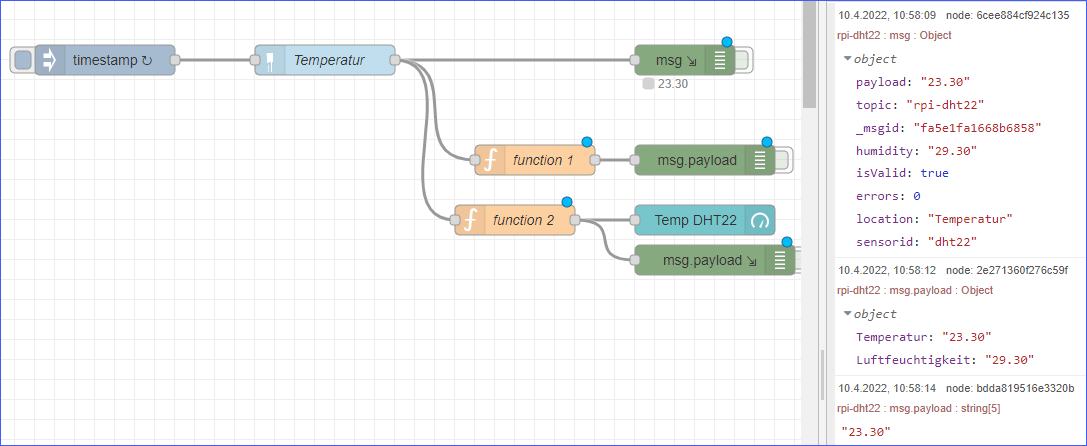Viewport: 1087px width, 446px height.
Task: Click the Temperatur node output port
Action: pos(395,60)
